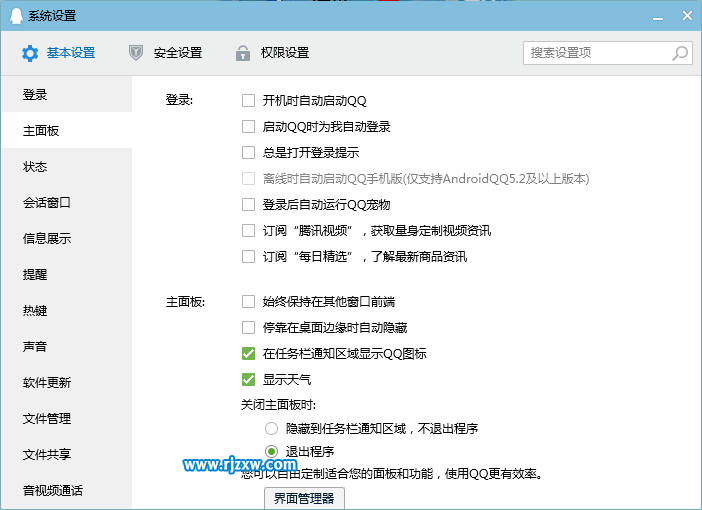Open 文件管理 settings

pos(67,419)
